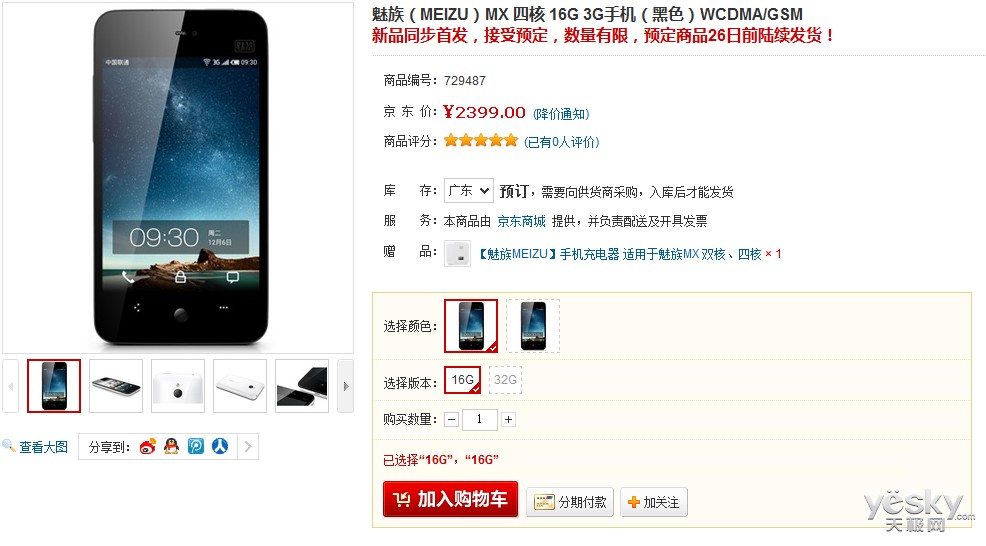Open 降价通知 price drop link

pos(561,114)
